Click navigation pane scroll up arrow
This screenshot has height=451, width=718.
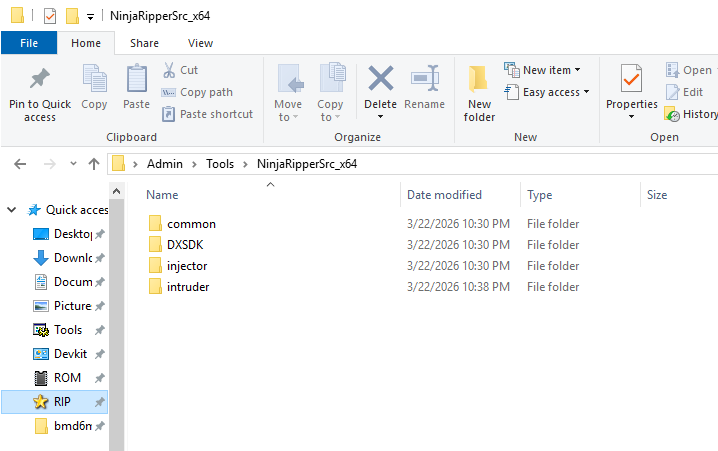[x=116, y=191]
